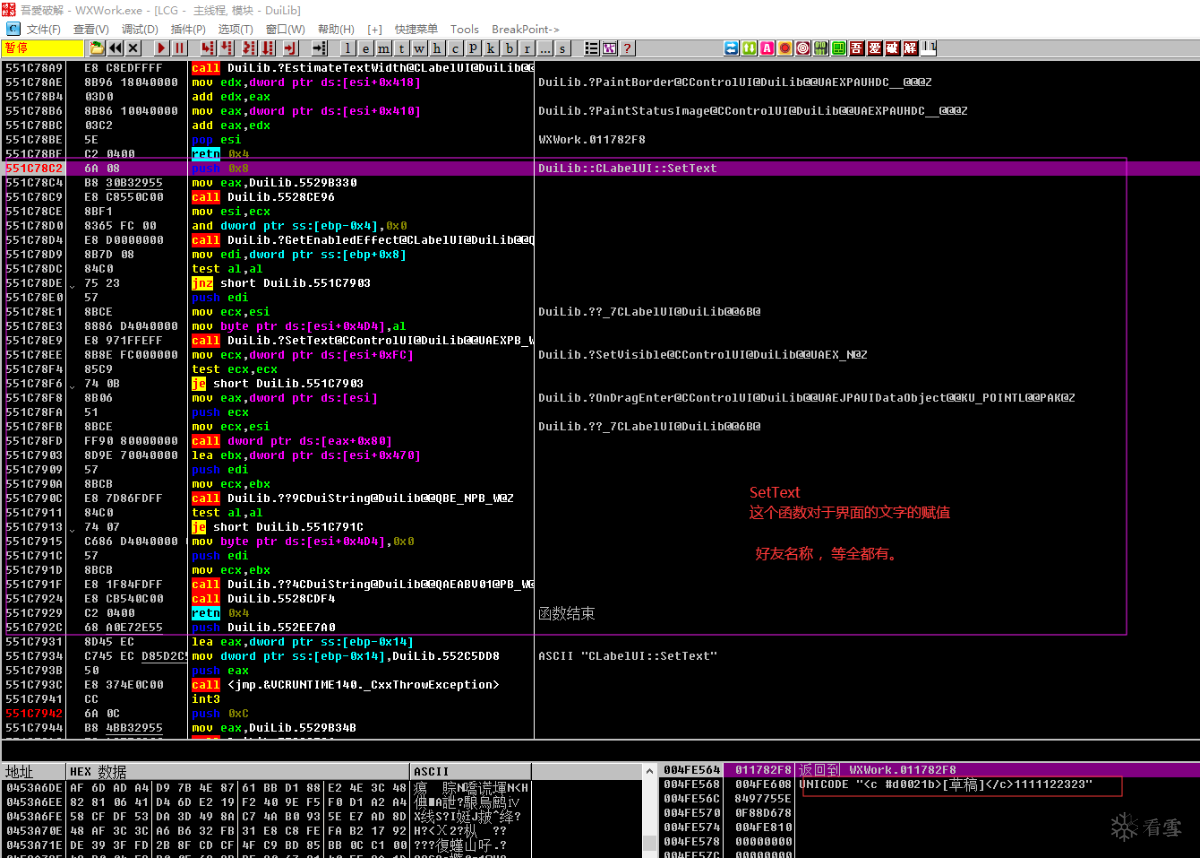1200x858 pixels.
Task: Open the 帮助(H) menu
Action: click(x=336, y=29)
